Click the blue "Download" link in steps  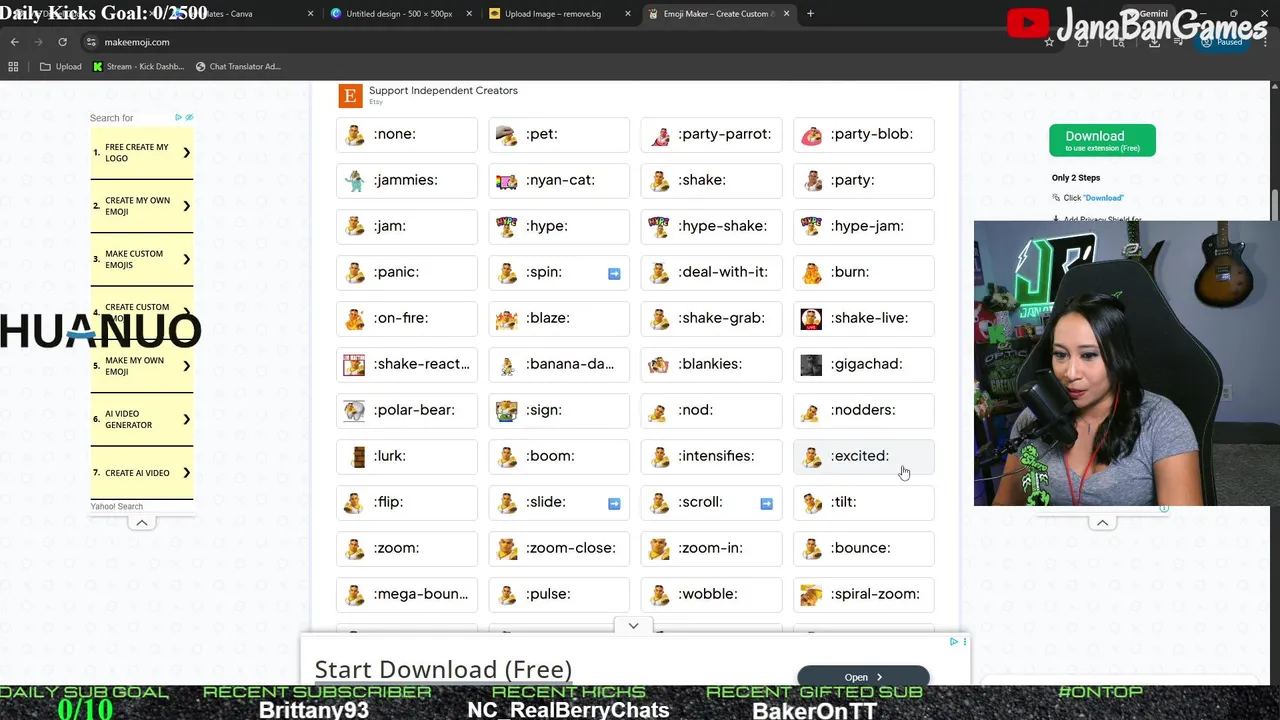[1104, 198]
